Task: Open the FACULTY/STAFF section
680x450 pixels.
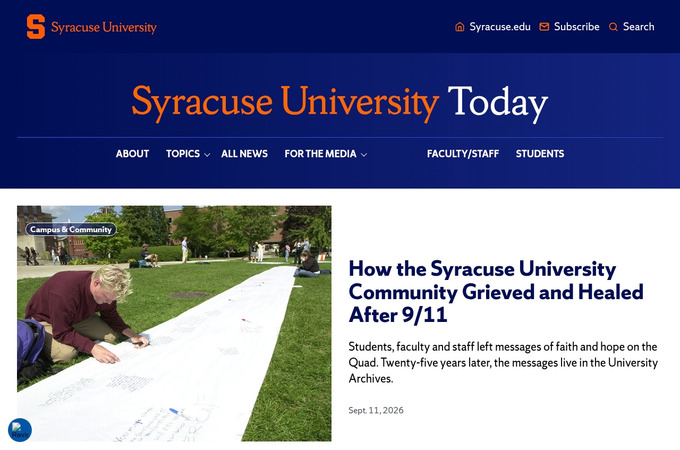Action: click(463, 154)
